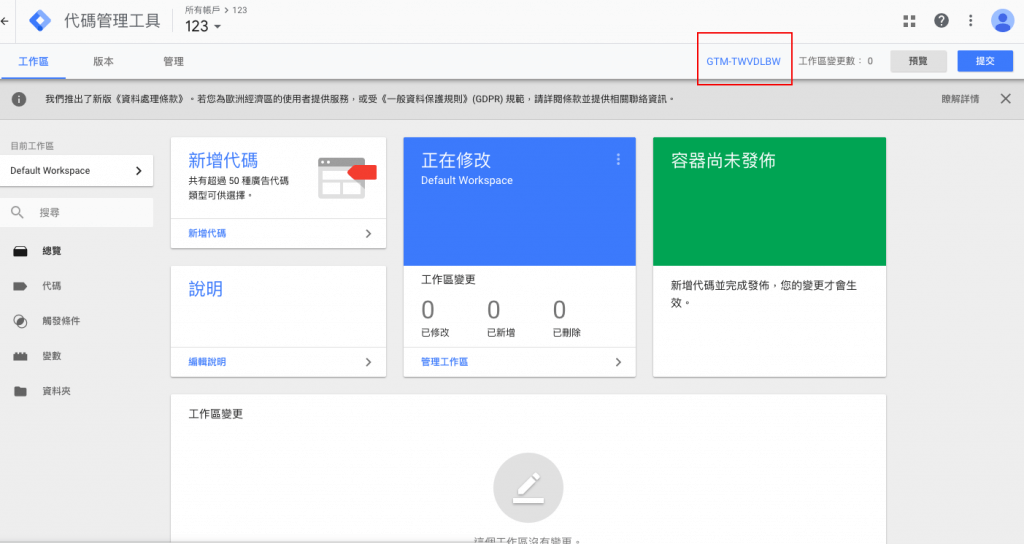Select the 總覽 overview icon in sidebar

pyautogui.click(x=20, y=251)
